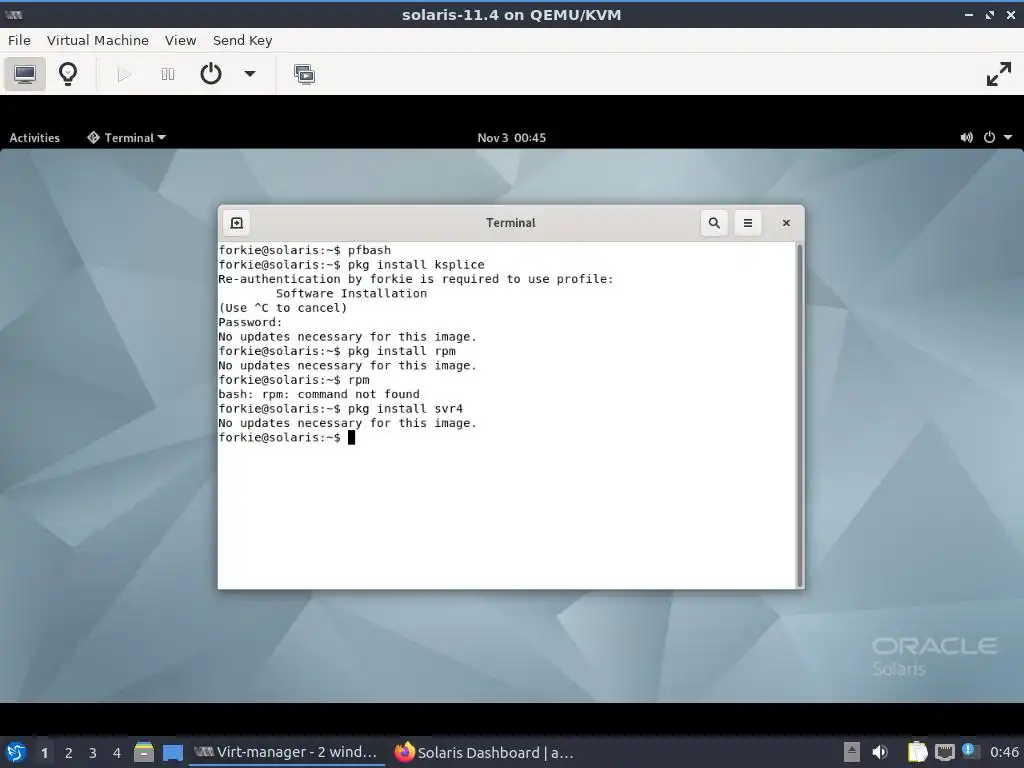Click the guest power icon
Screen dimensions: 1024x768
click(x=989, y=138)
